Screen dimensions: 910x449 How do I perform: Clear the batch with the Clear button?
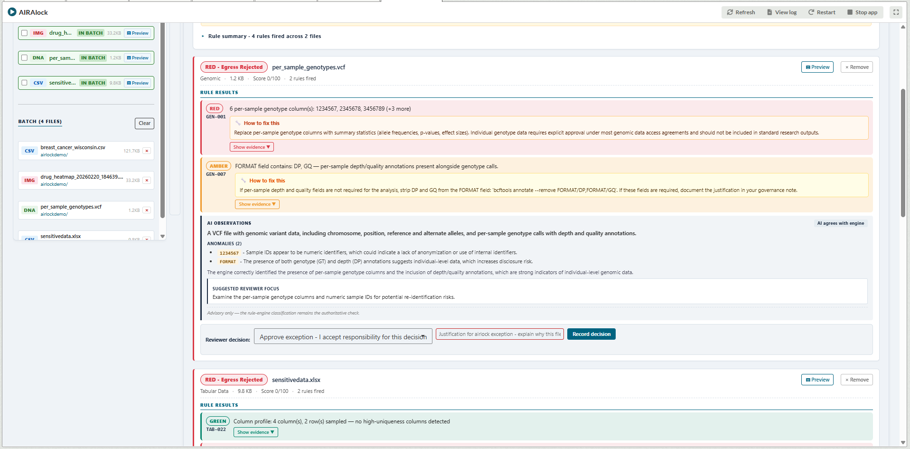point(145,123)
